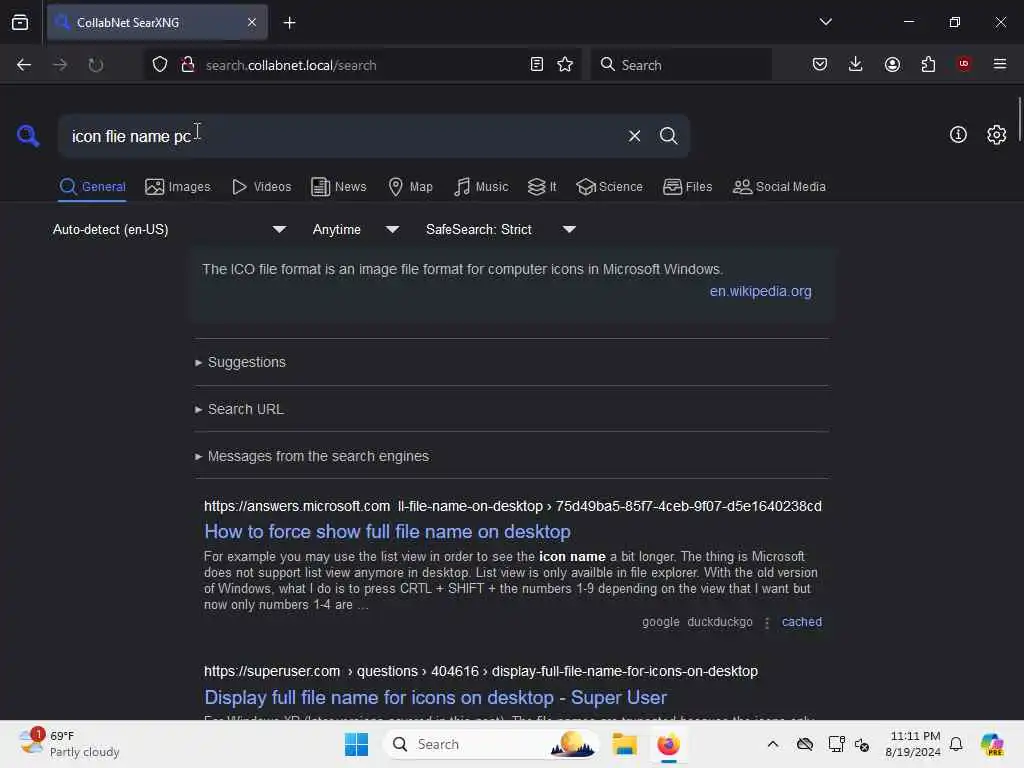Viewport: 1024px width, 768px height.
Task: Open the notifications bell
Action: tap(956, 744)
